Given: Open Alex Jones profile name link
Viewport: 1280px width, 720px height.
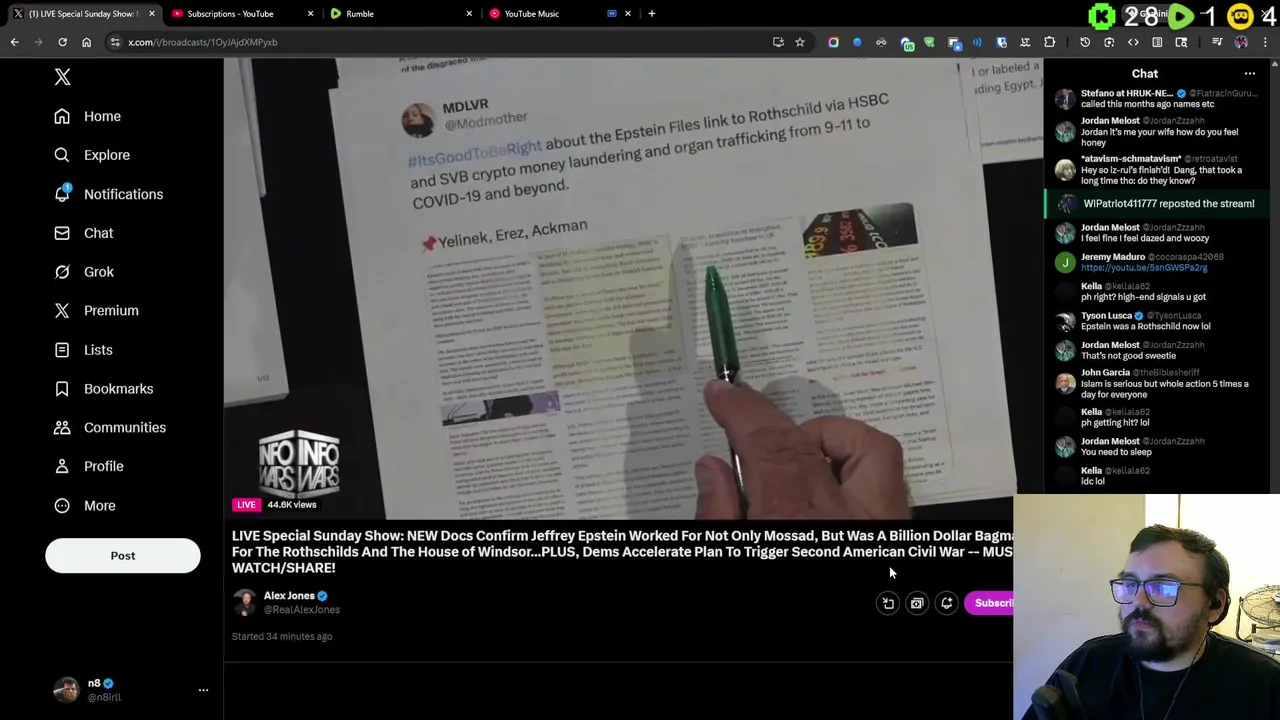Looking at the screenshot, I should pos(289,596).
